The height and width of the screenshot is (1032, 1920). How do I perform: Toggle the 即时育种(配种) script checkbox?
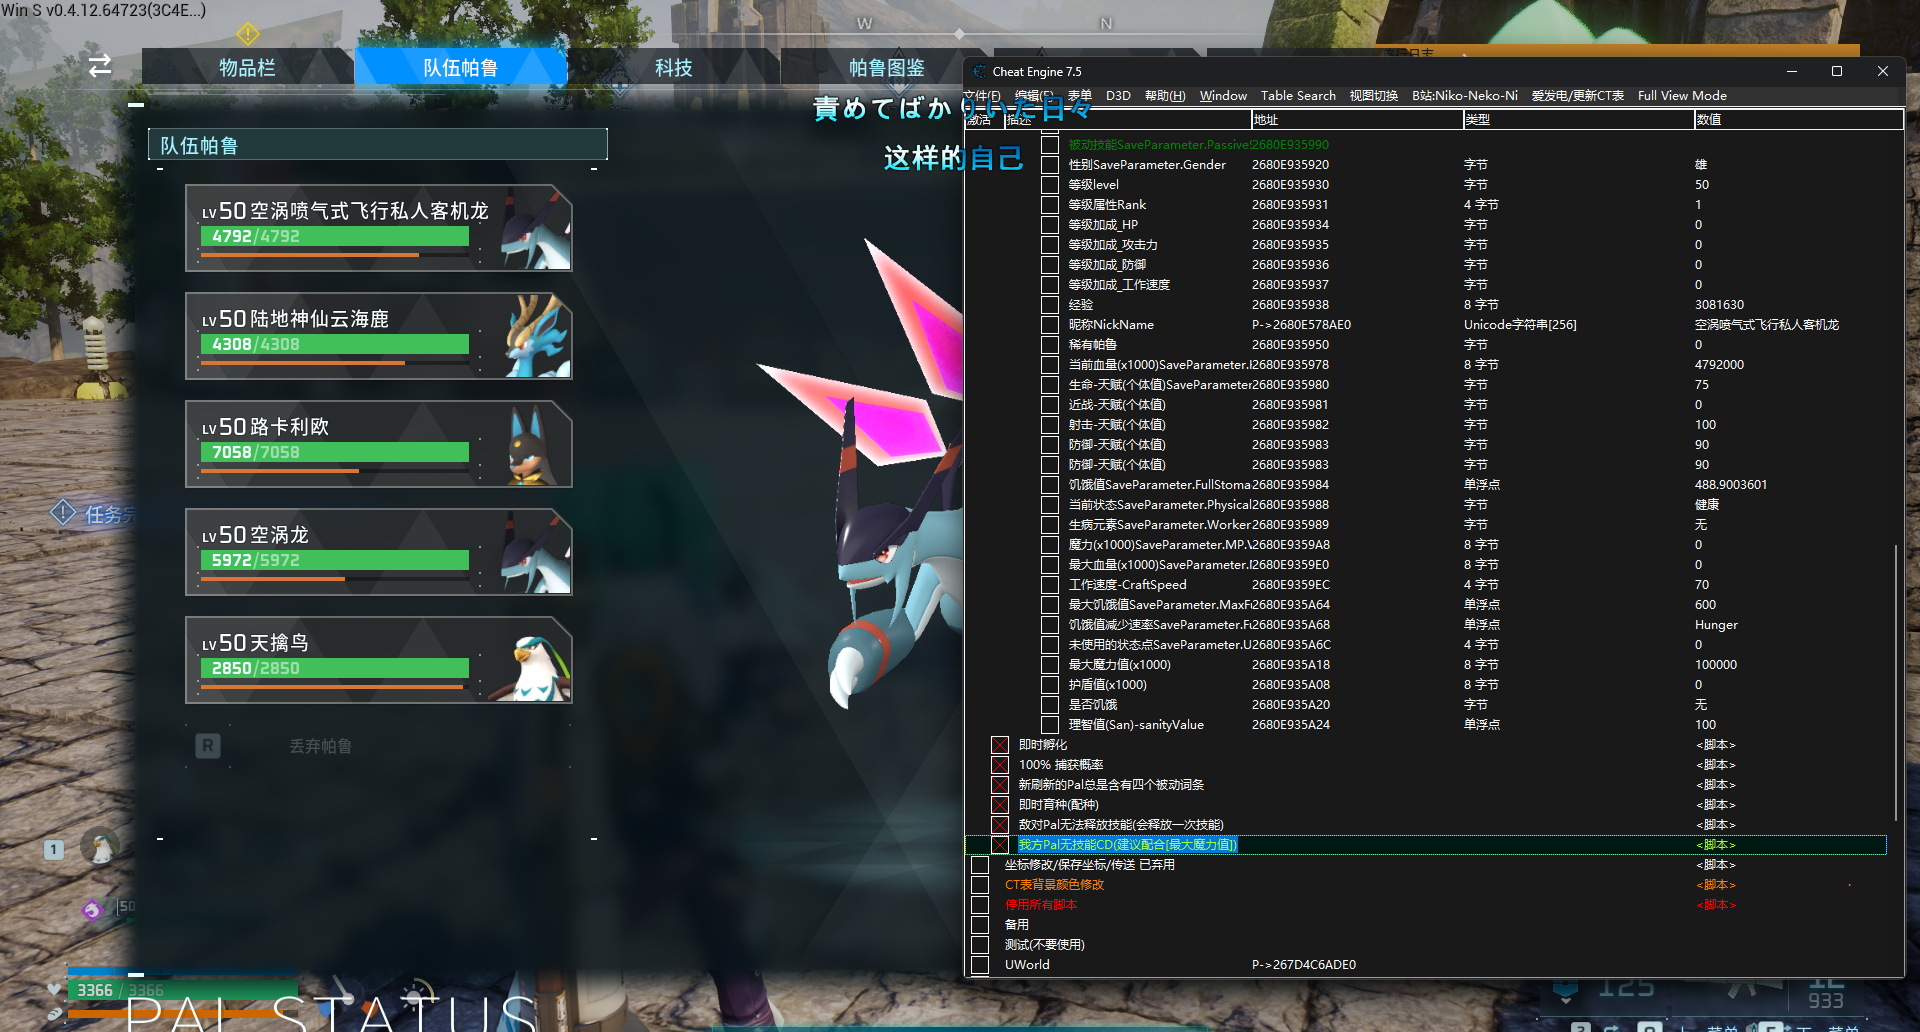[1000, 805]
